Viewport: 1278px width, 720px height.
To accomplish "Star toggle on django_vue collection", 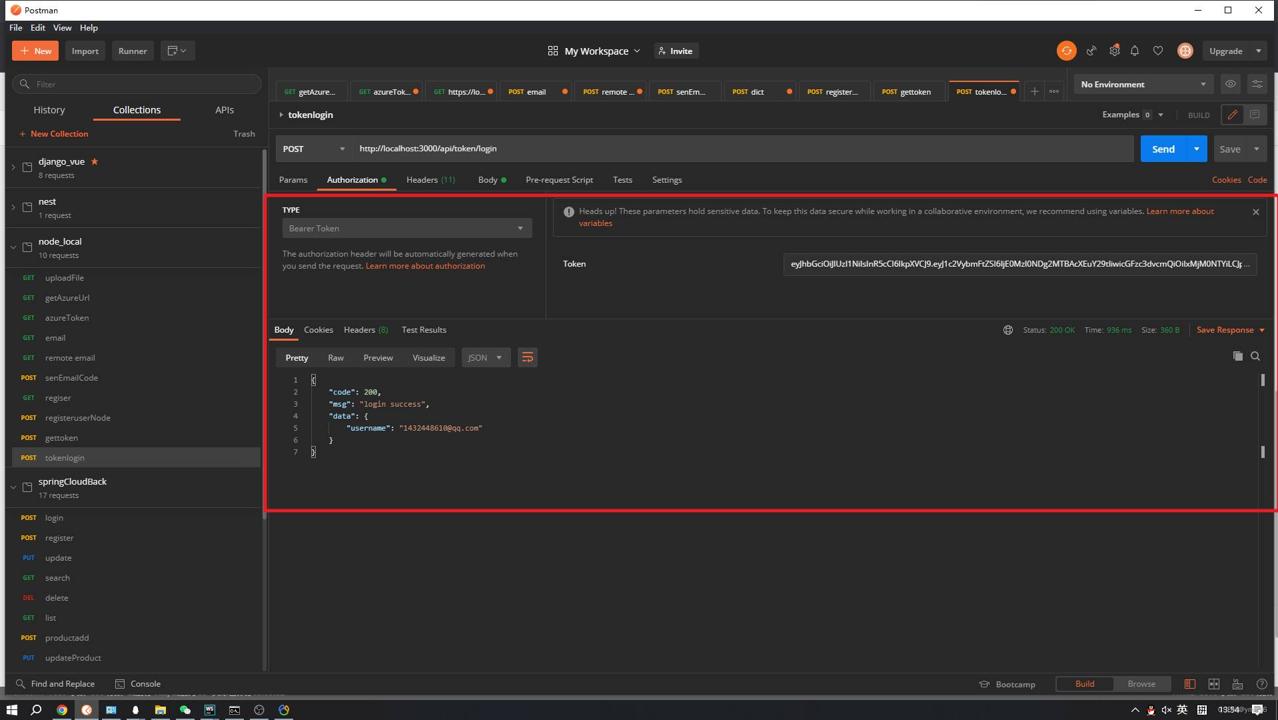I will [x=94, y=161].
